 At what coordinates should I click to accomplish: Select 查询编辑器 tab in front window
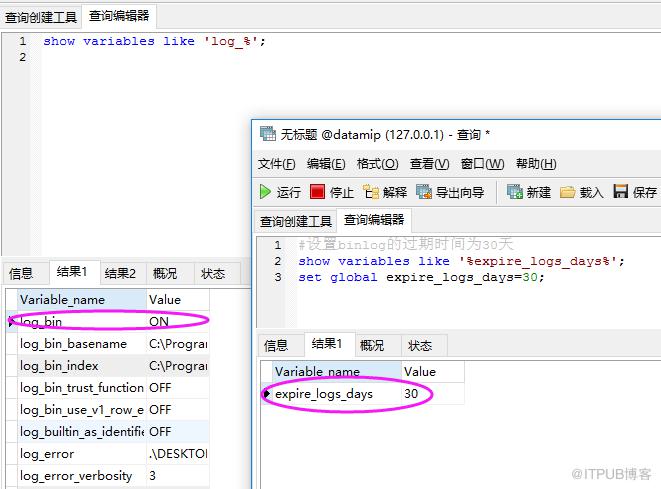pyautogui.click(x=374, y=220)
